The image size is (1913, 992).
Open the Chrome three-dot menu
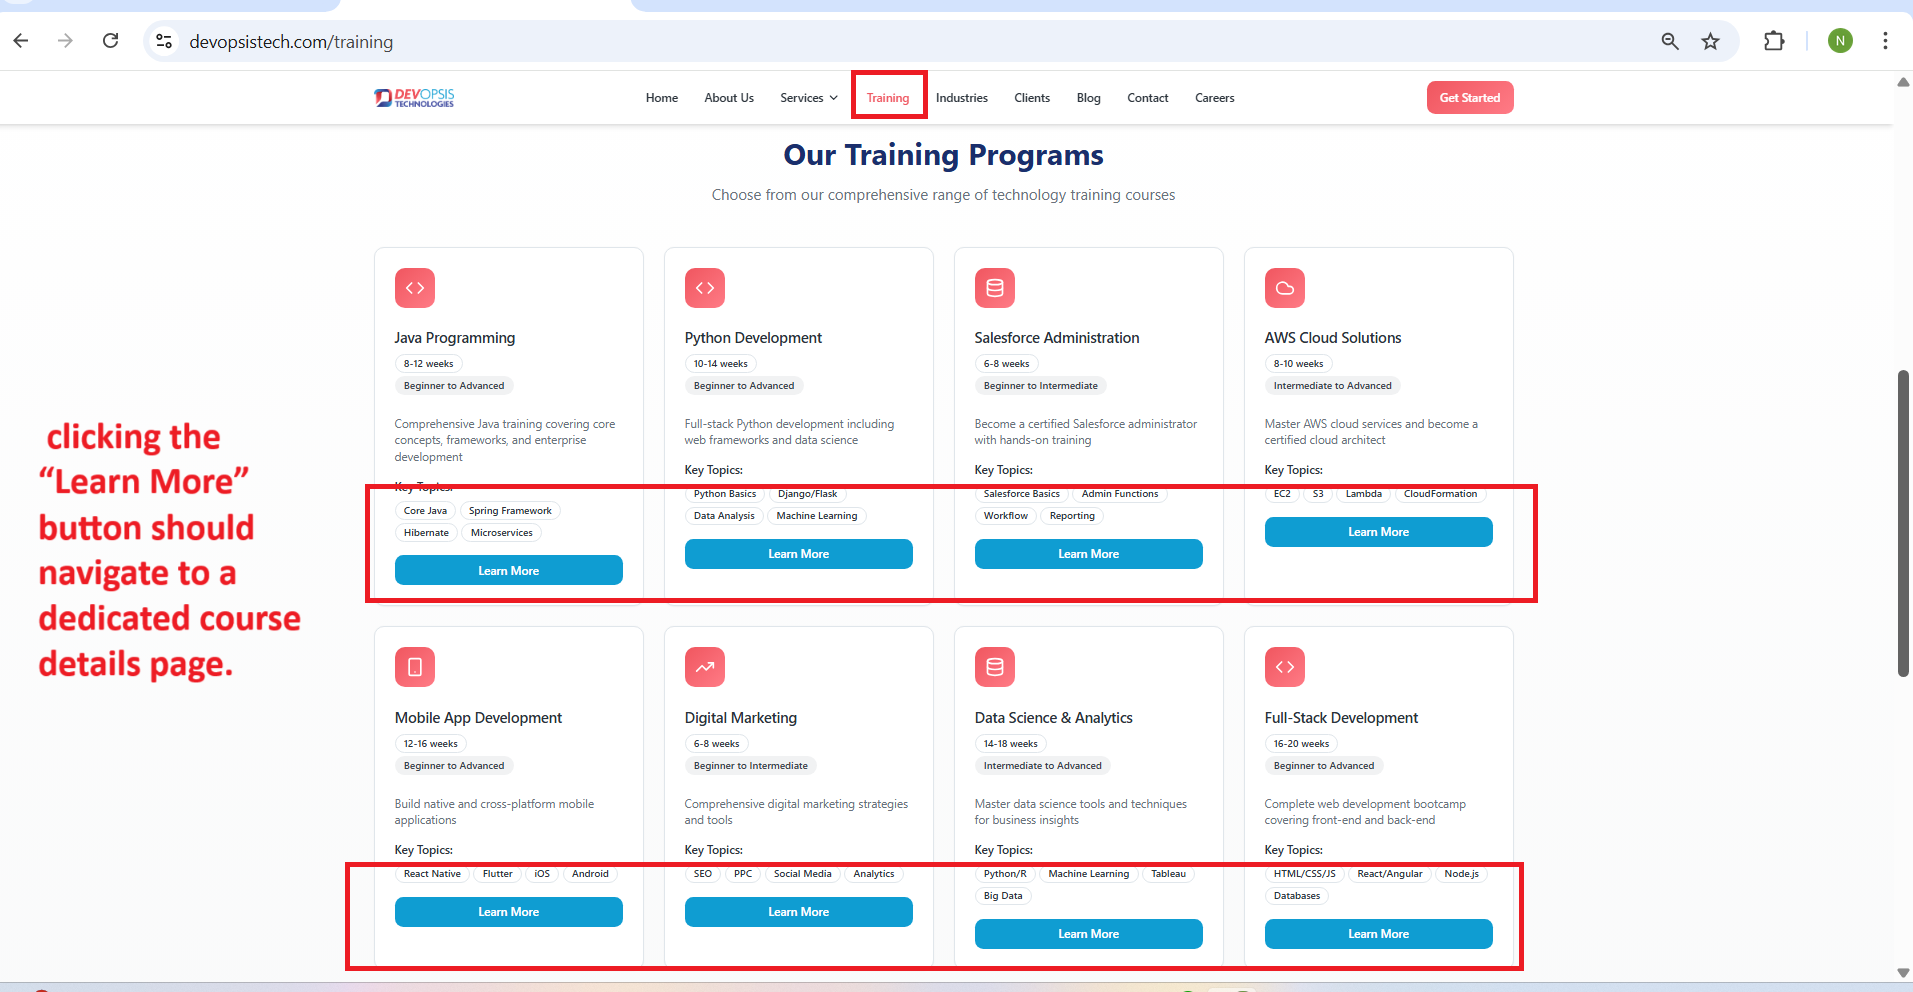[x=1884, y=41]
